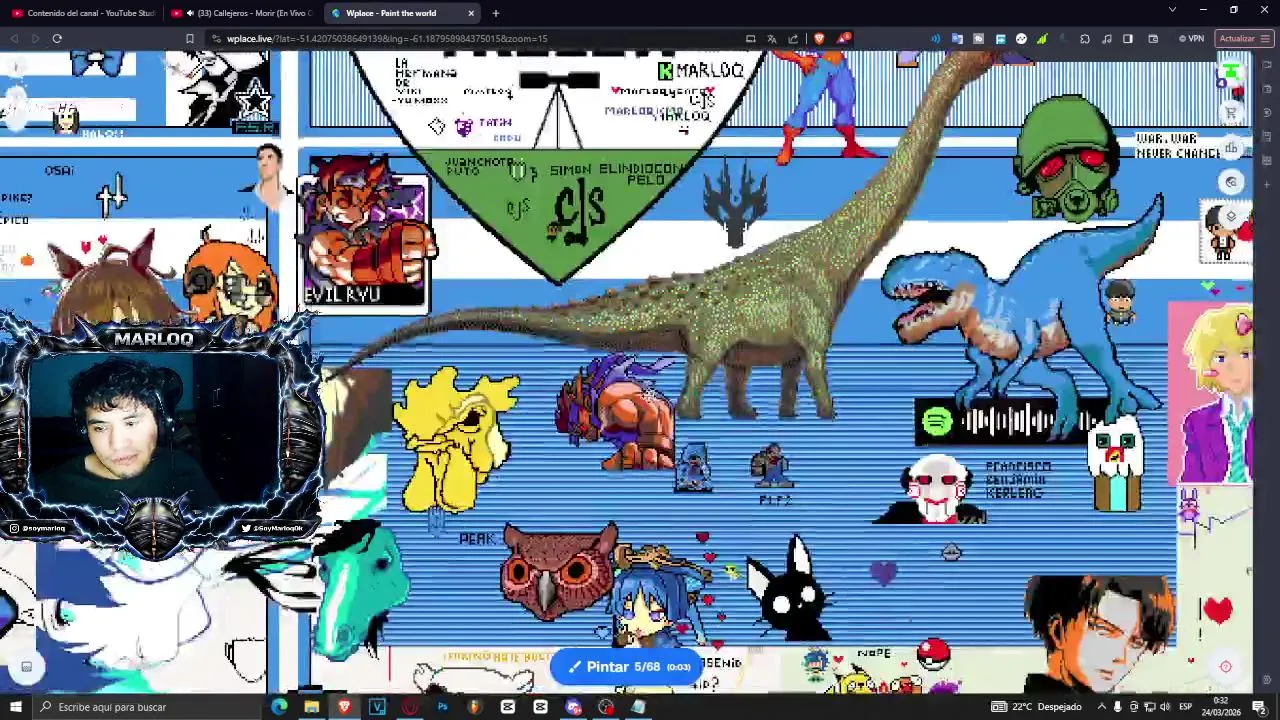Click the round info button at the map's lower left
Viewport: 1280px width, 720px height.
coord(26,667)
